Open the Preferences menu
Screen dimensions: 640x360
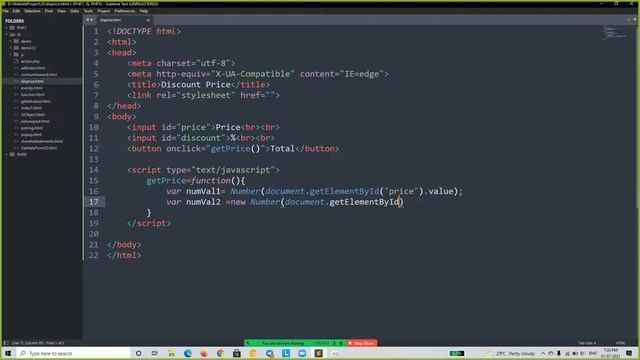pos(124,11)
